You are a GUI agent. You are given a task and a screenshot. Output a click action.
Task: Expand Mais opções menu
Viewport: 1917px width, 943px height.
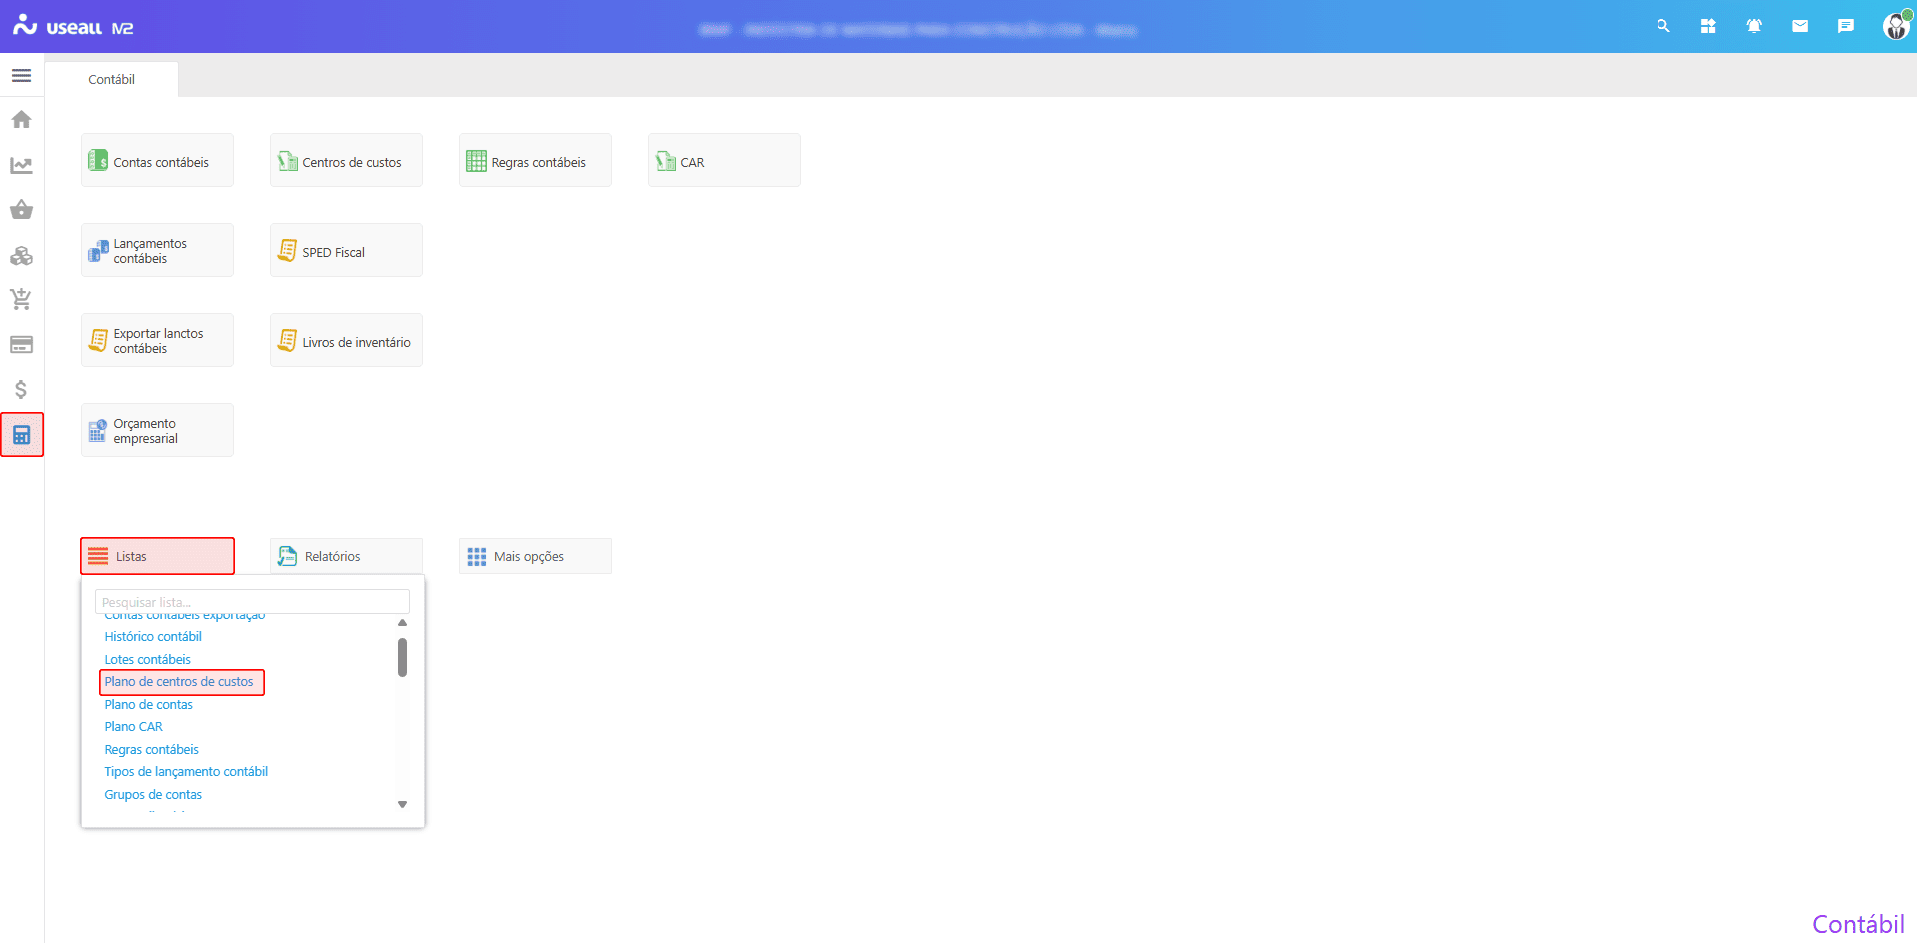click(535, 556)
